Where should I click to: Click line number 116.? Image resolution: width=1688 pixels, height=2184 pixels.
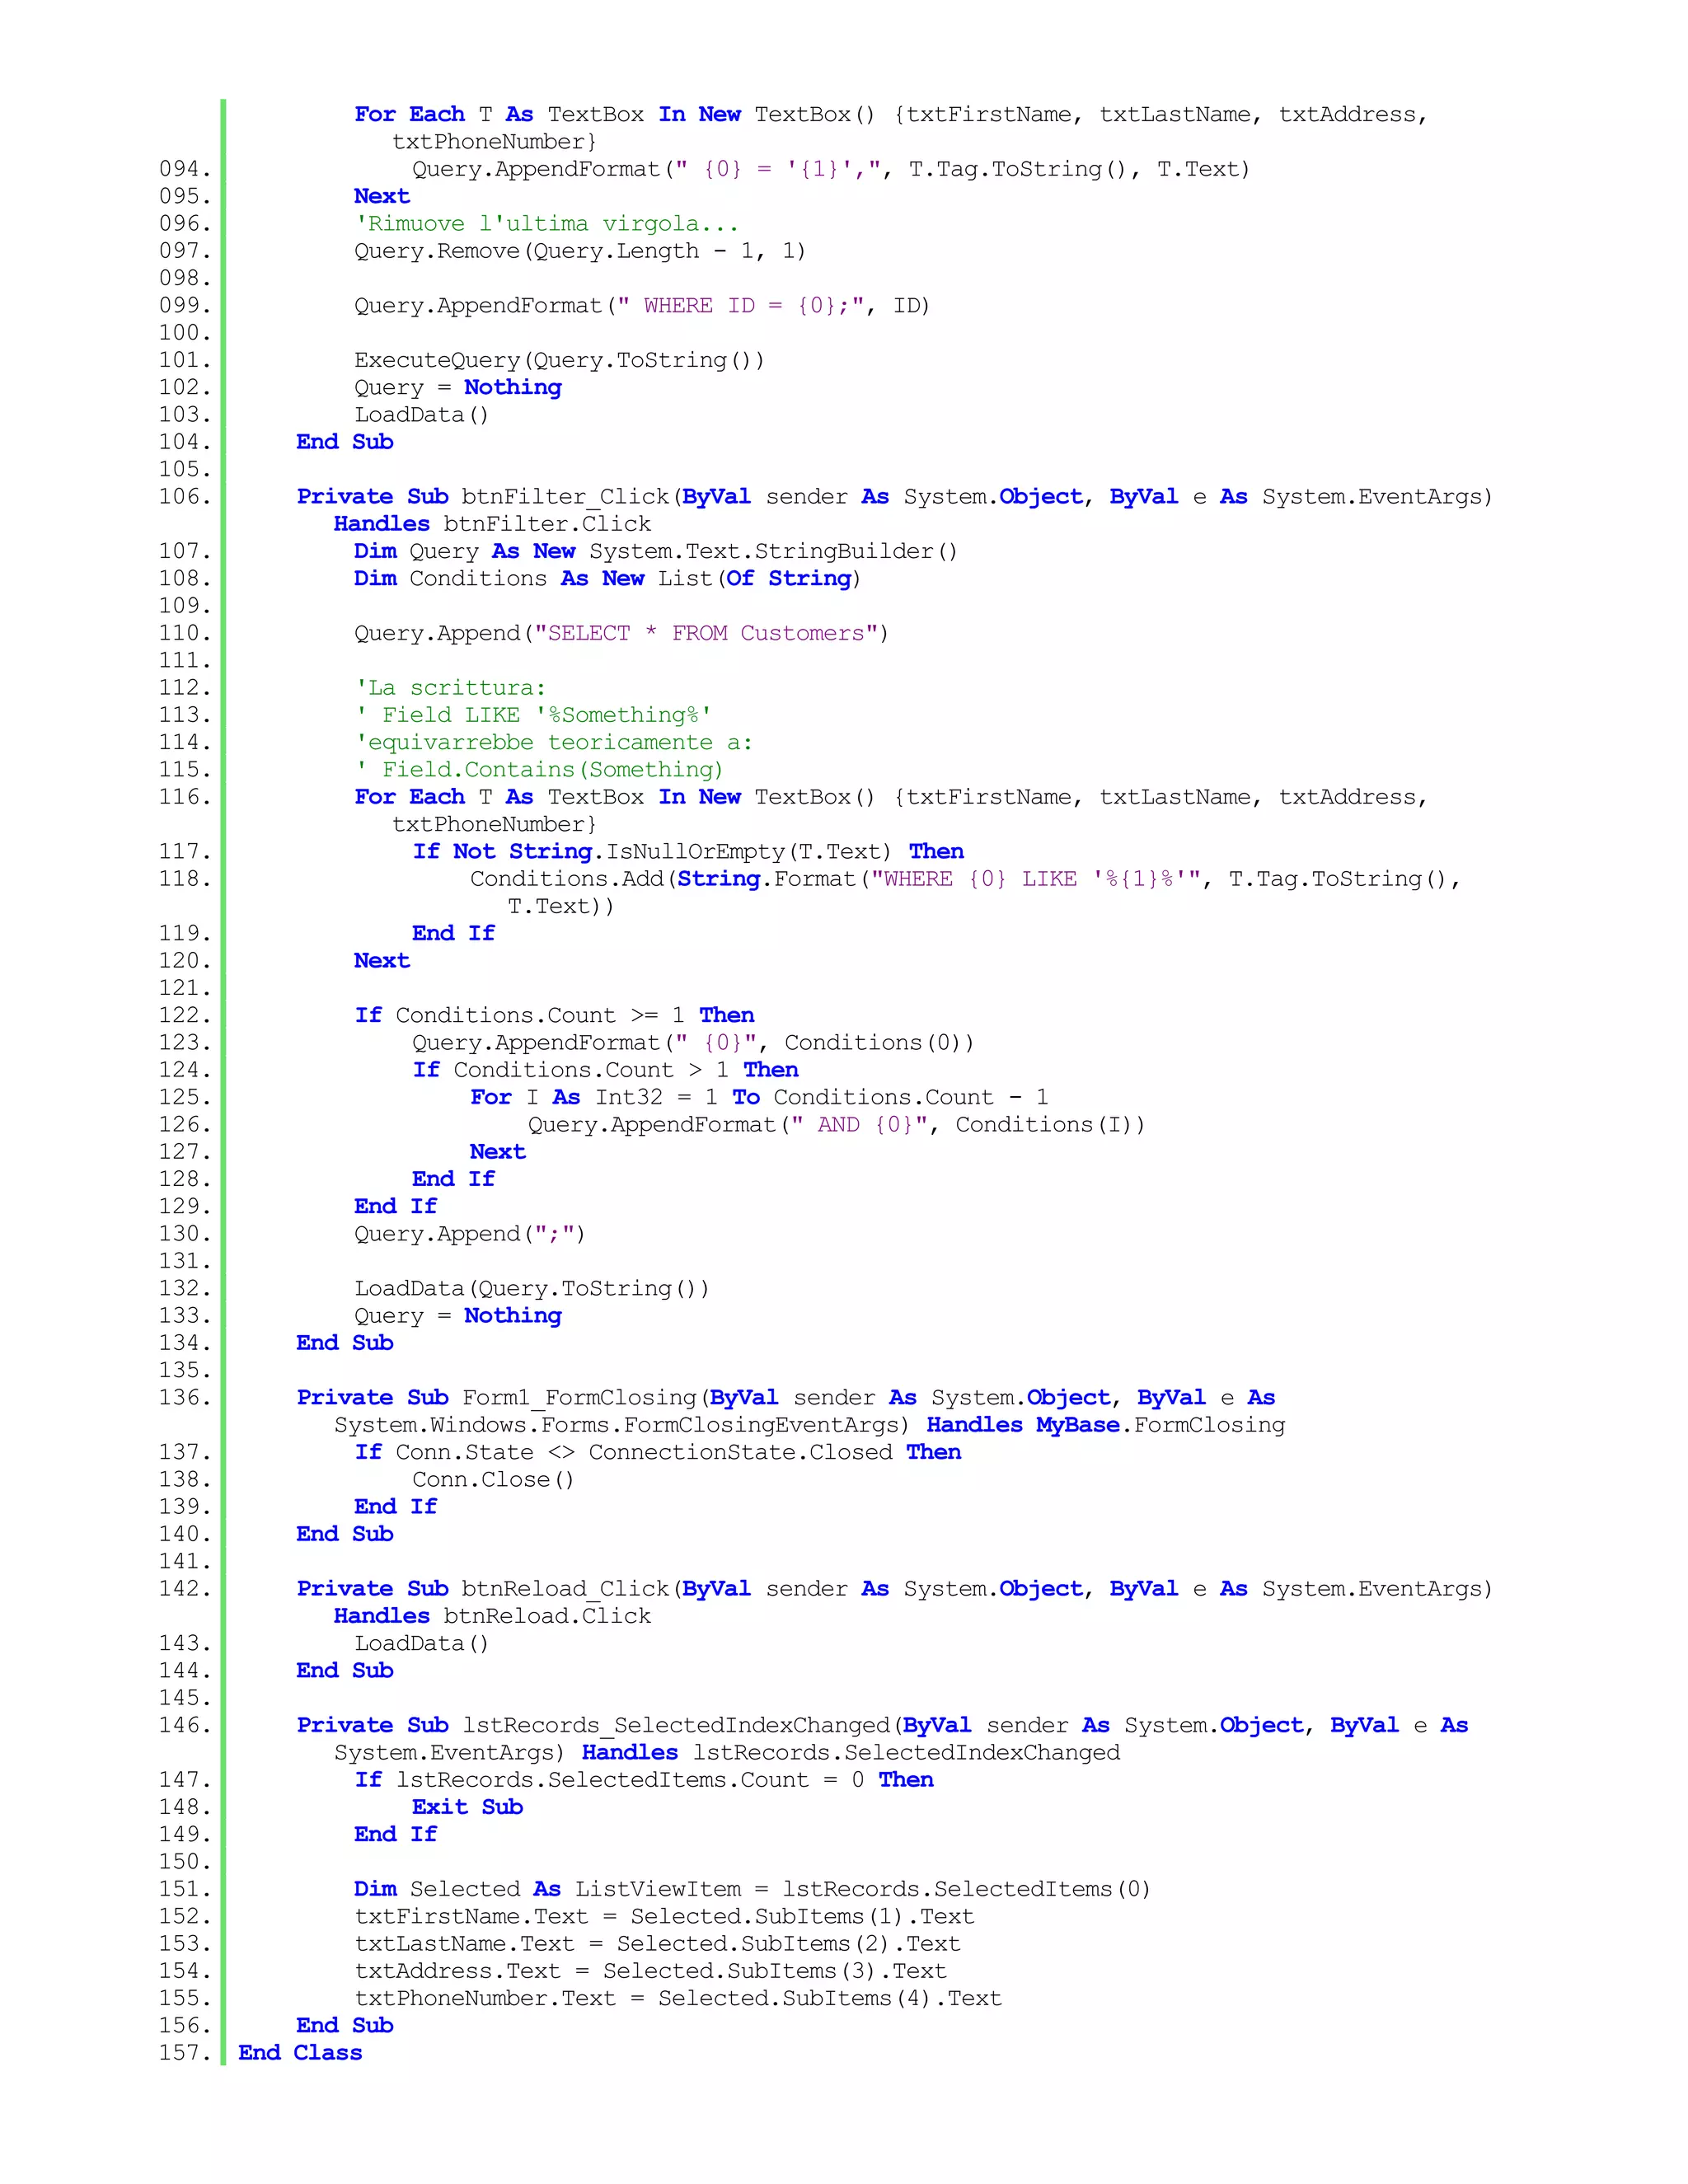pos(185,797)
